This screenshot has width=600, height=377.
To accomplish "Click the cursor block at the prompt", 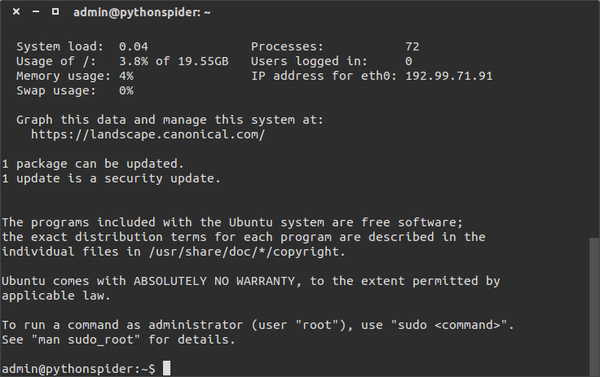I will tap(166, 368).
